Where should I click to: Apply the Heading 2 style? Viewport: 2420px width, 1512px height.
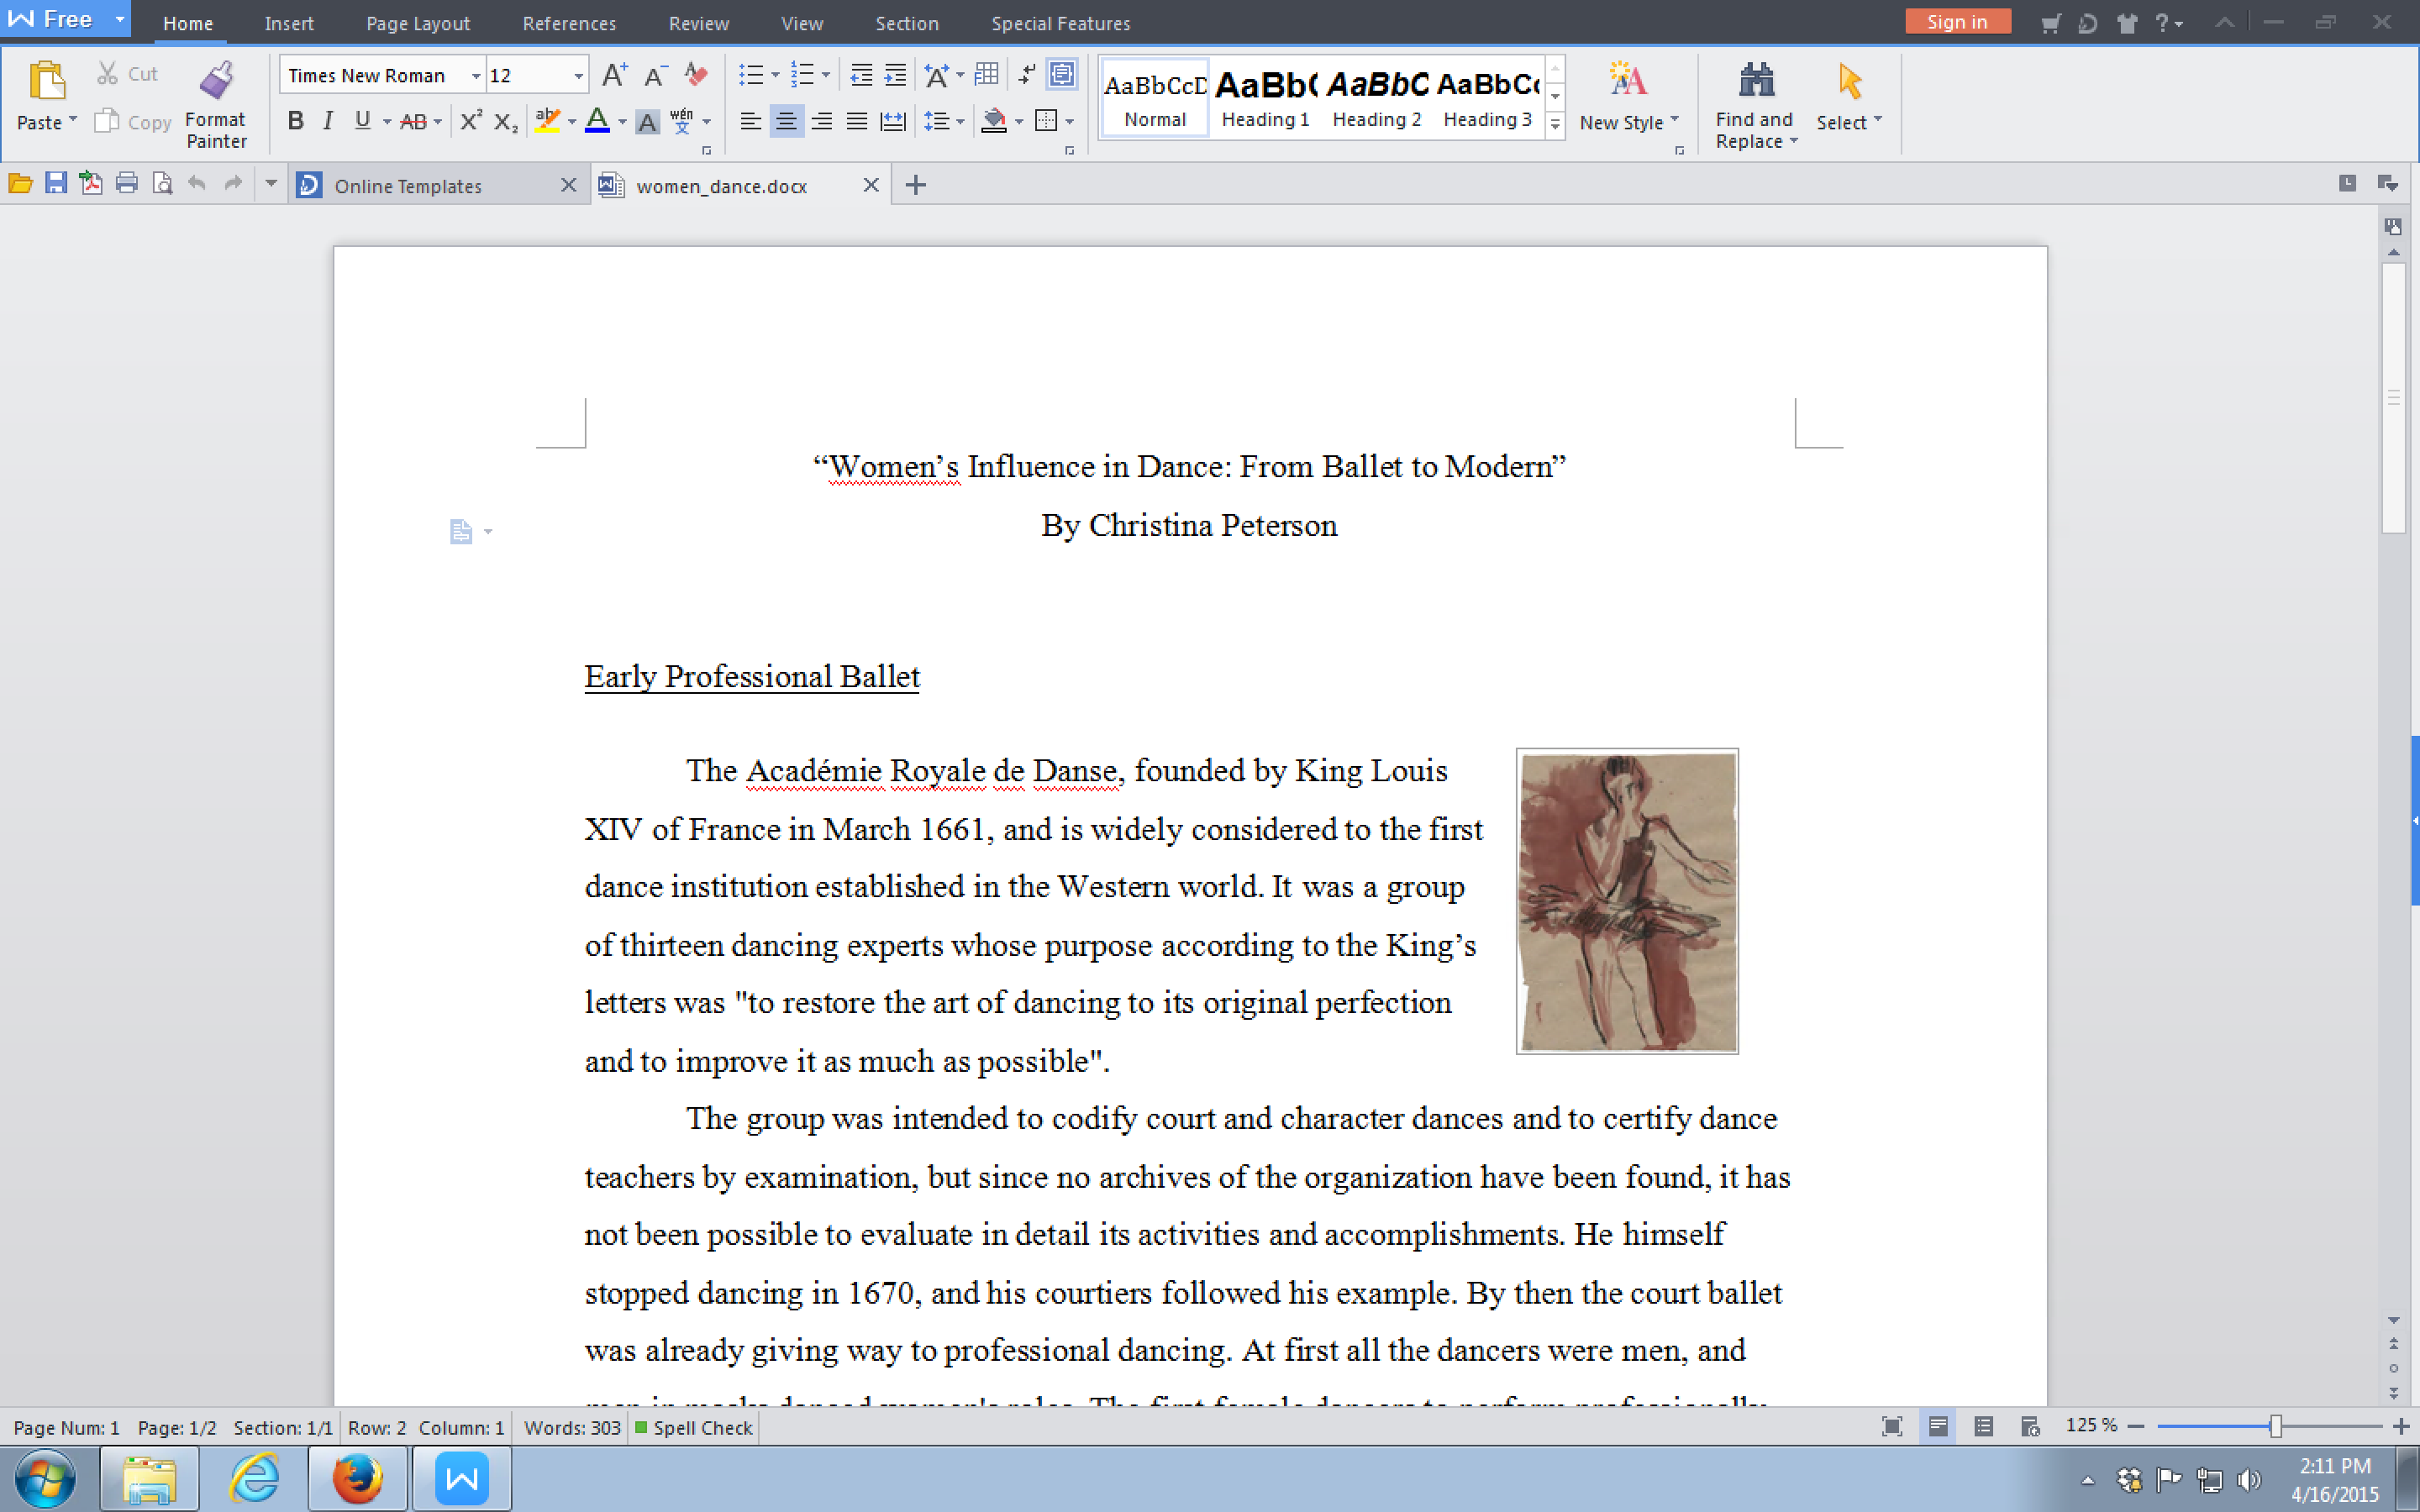click(x=1376, y=99)
